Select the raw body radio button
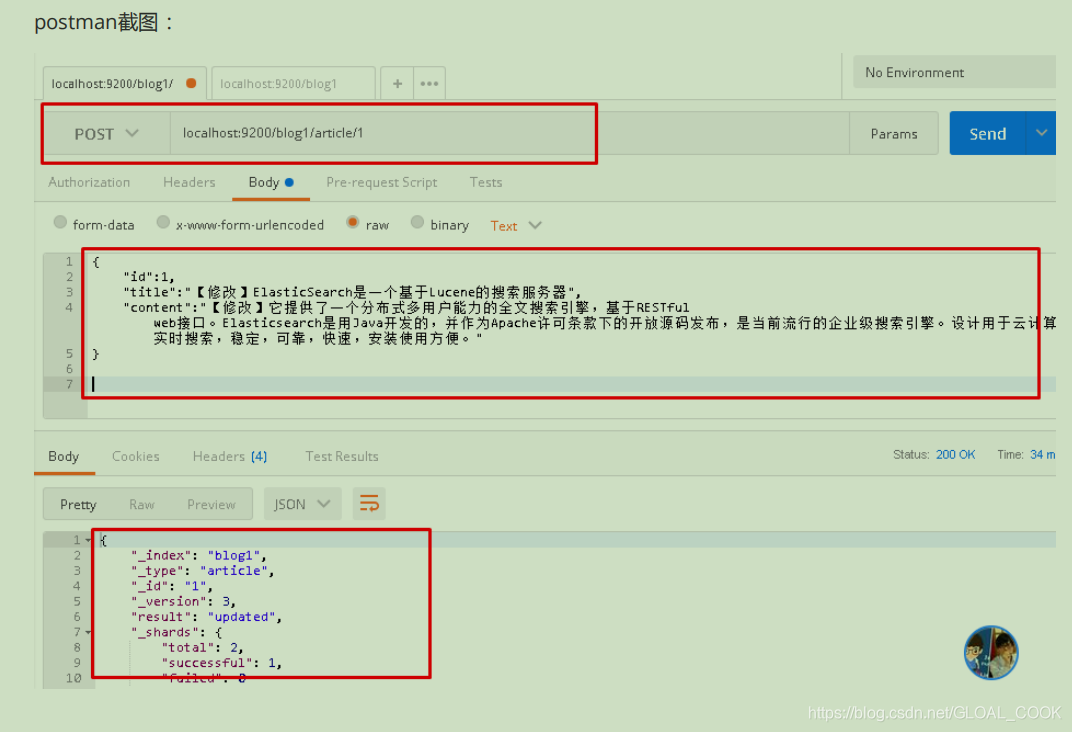Viewport: 1072px width, 732px height. coord(353,222)
